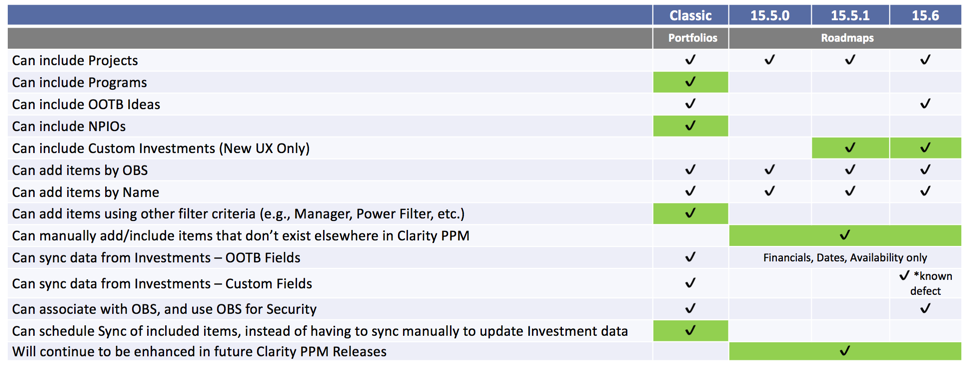Click 15.5.1 checkmark for Custom Investments row
The height and width of the screenshot is (369, 970).
point(850,147)
